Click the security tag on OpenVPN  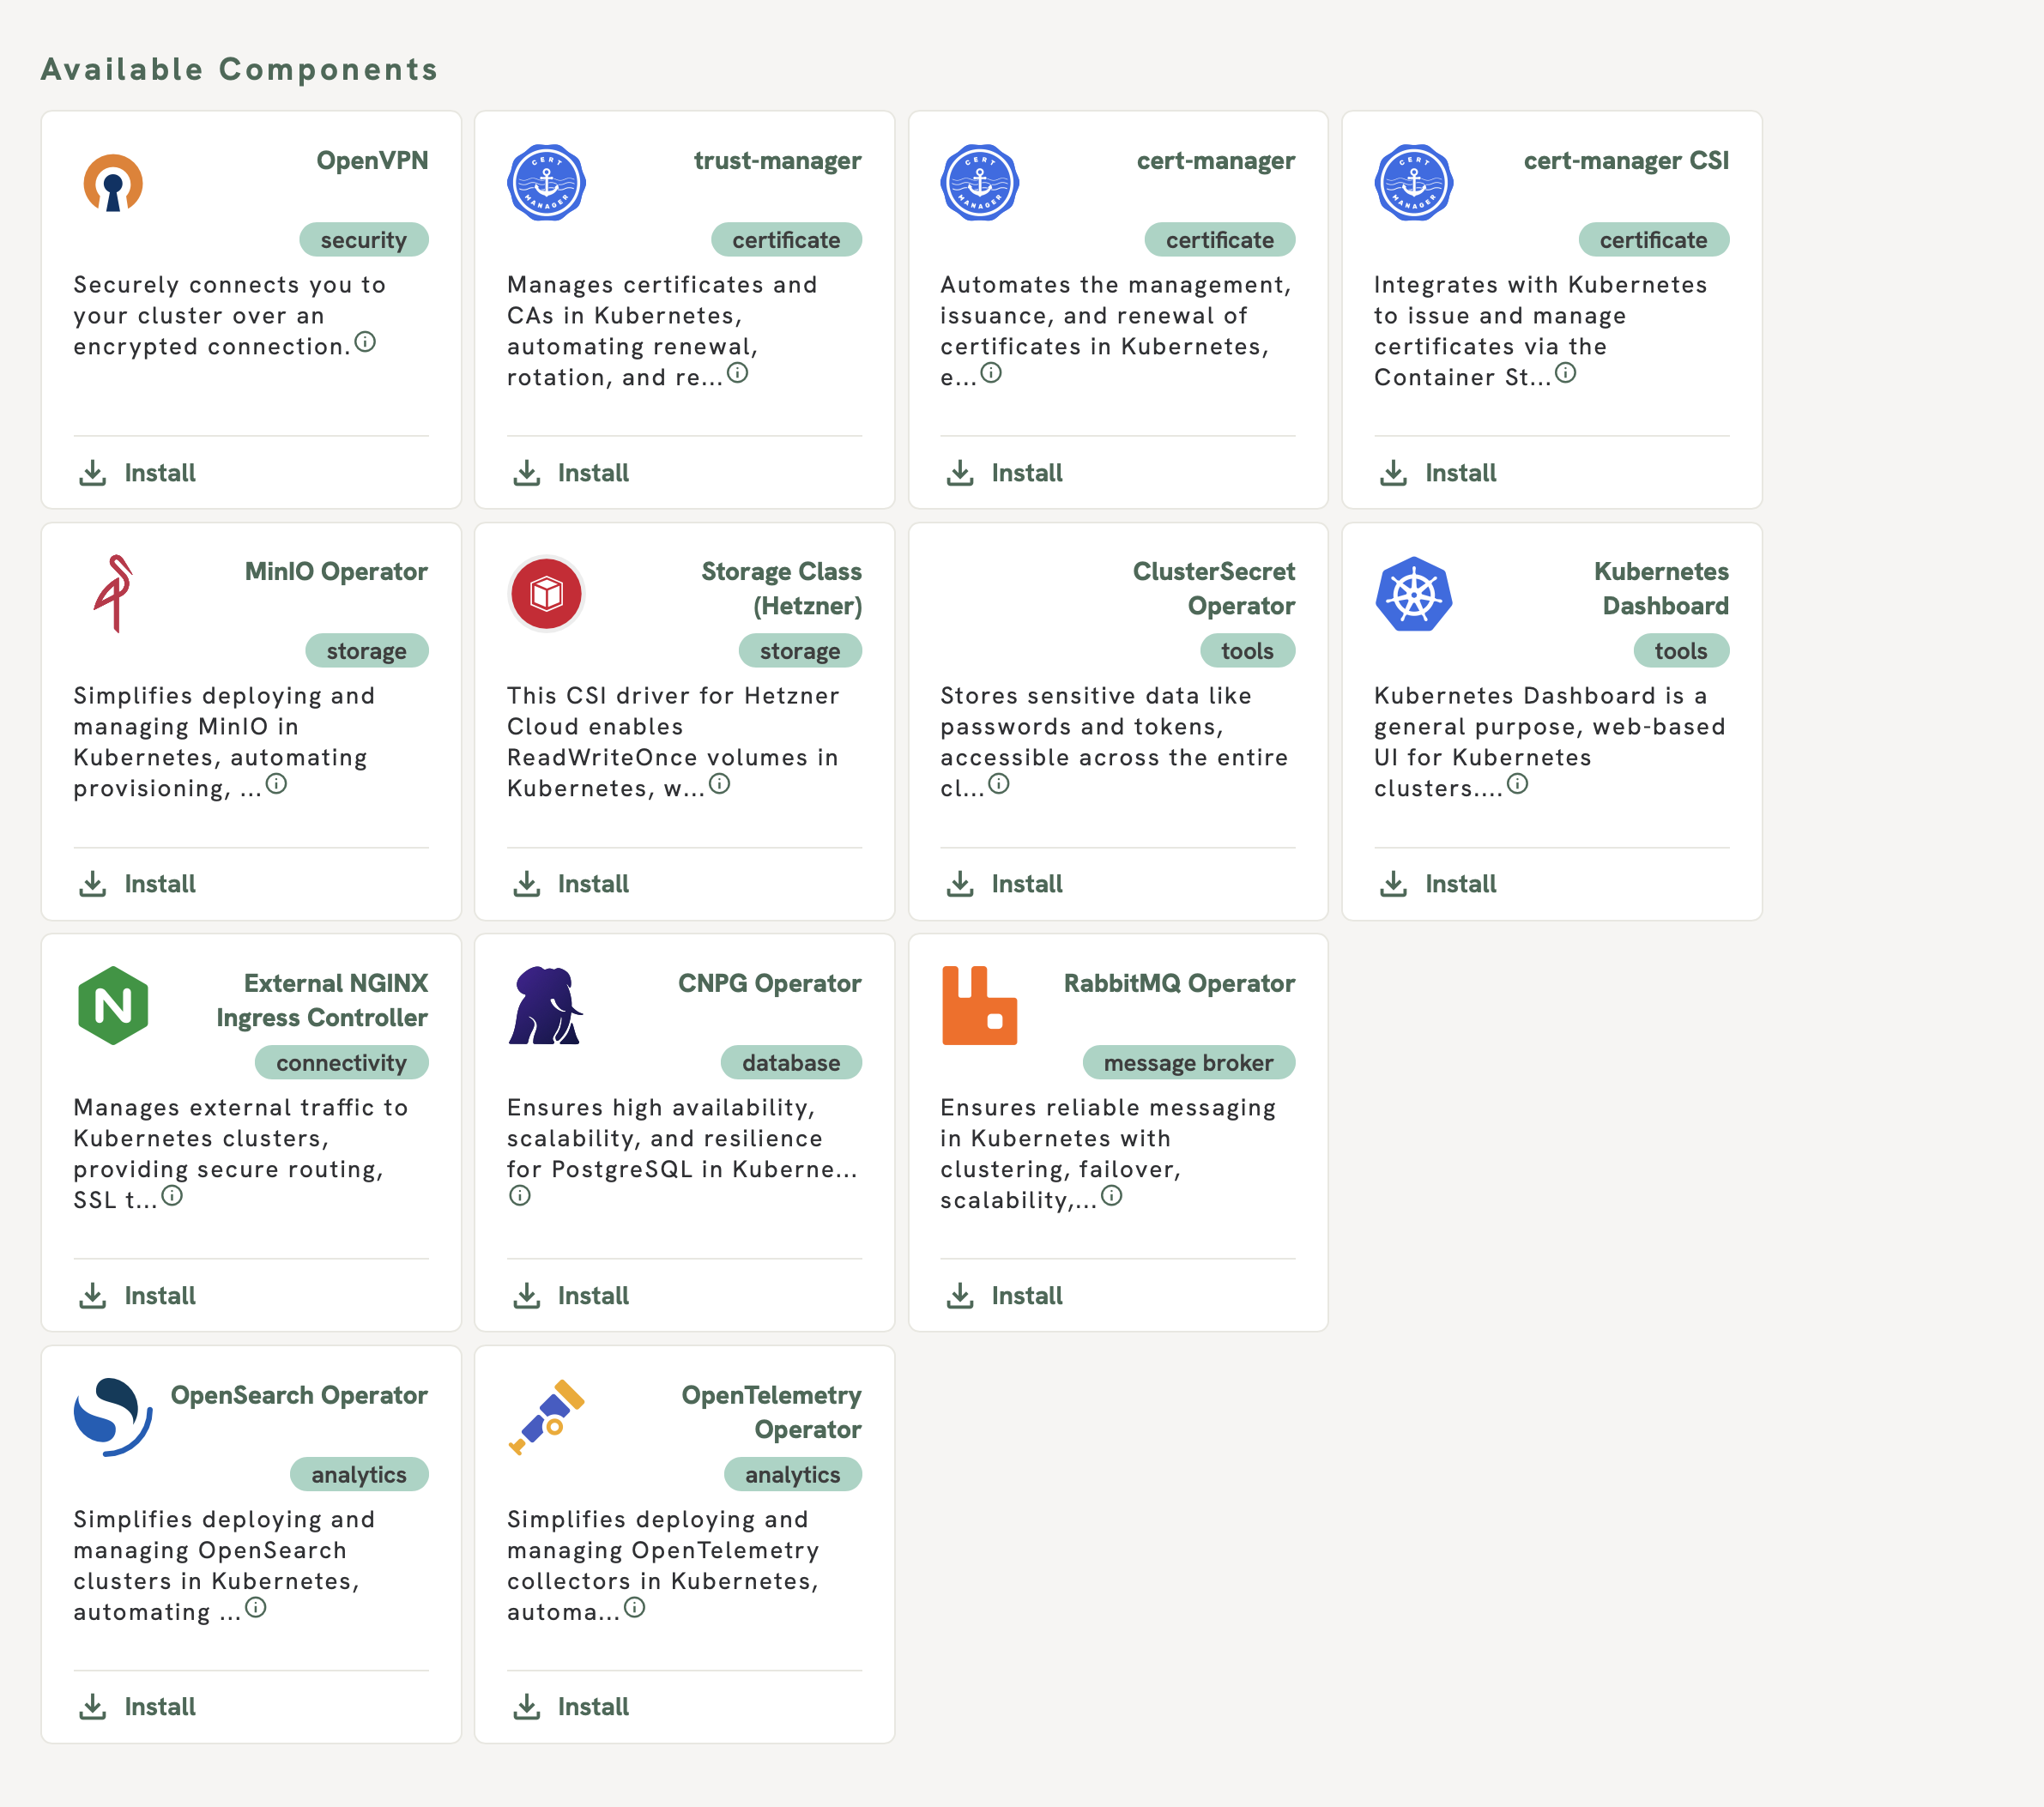point(364,240)
